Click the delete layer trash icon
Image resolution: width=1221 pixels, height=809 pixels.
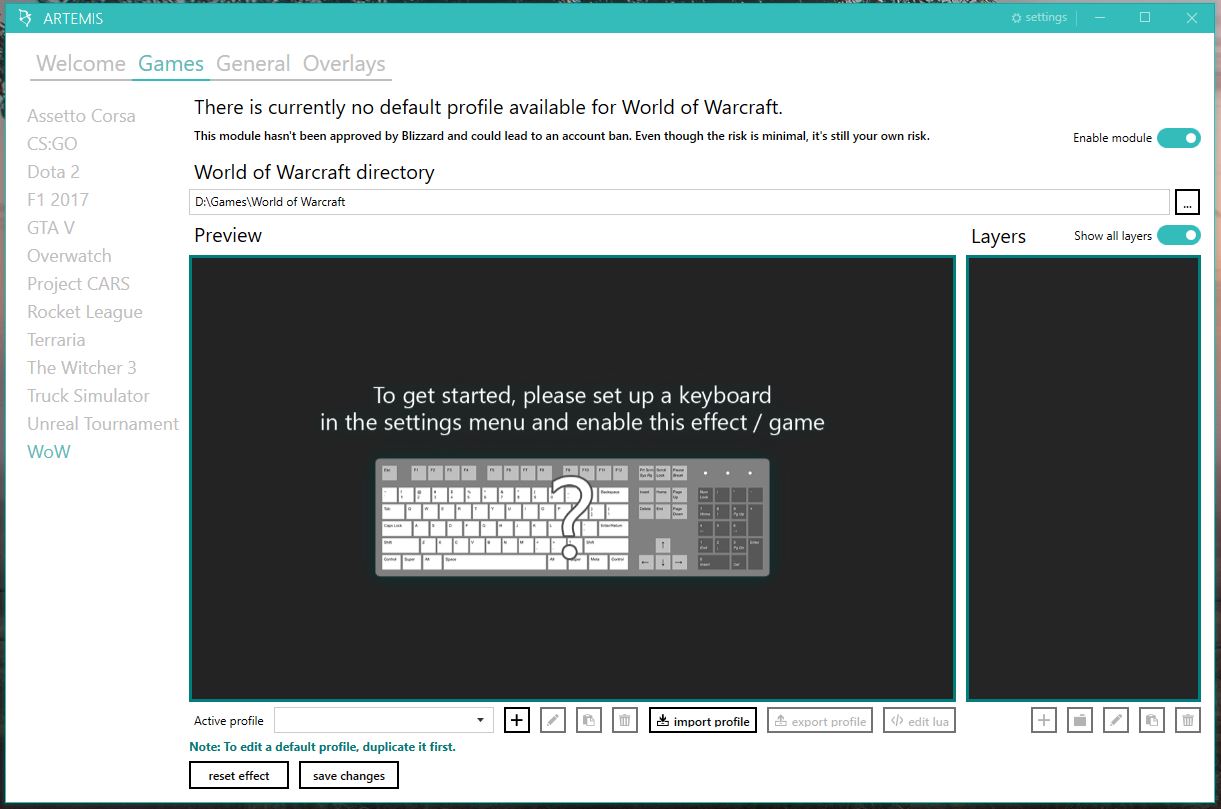1187,720
